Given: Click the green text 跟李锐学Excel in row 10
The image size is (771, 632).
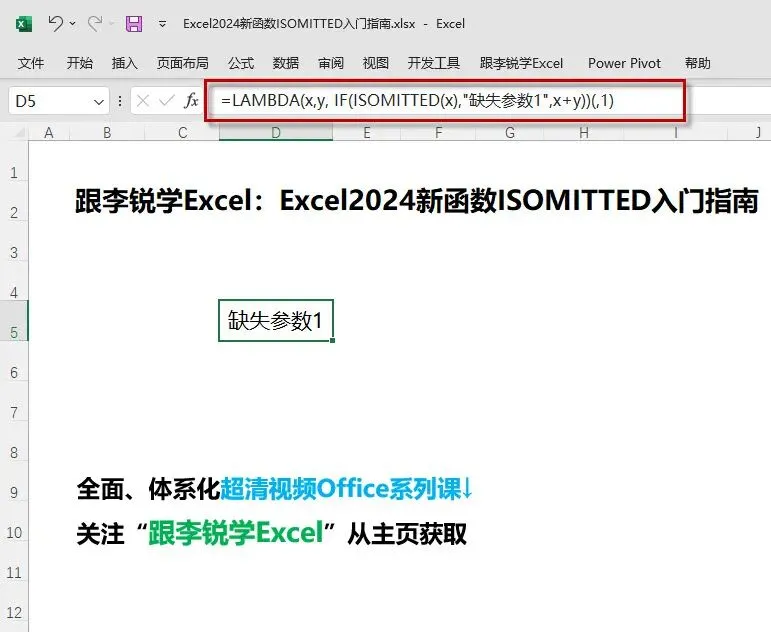Looking at the screenshot, I should [235, 533].
